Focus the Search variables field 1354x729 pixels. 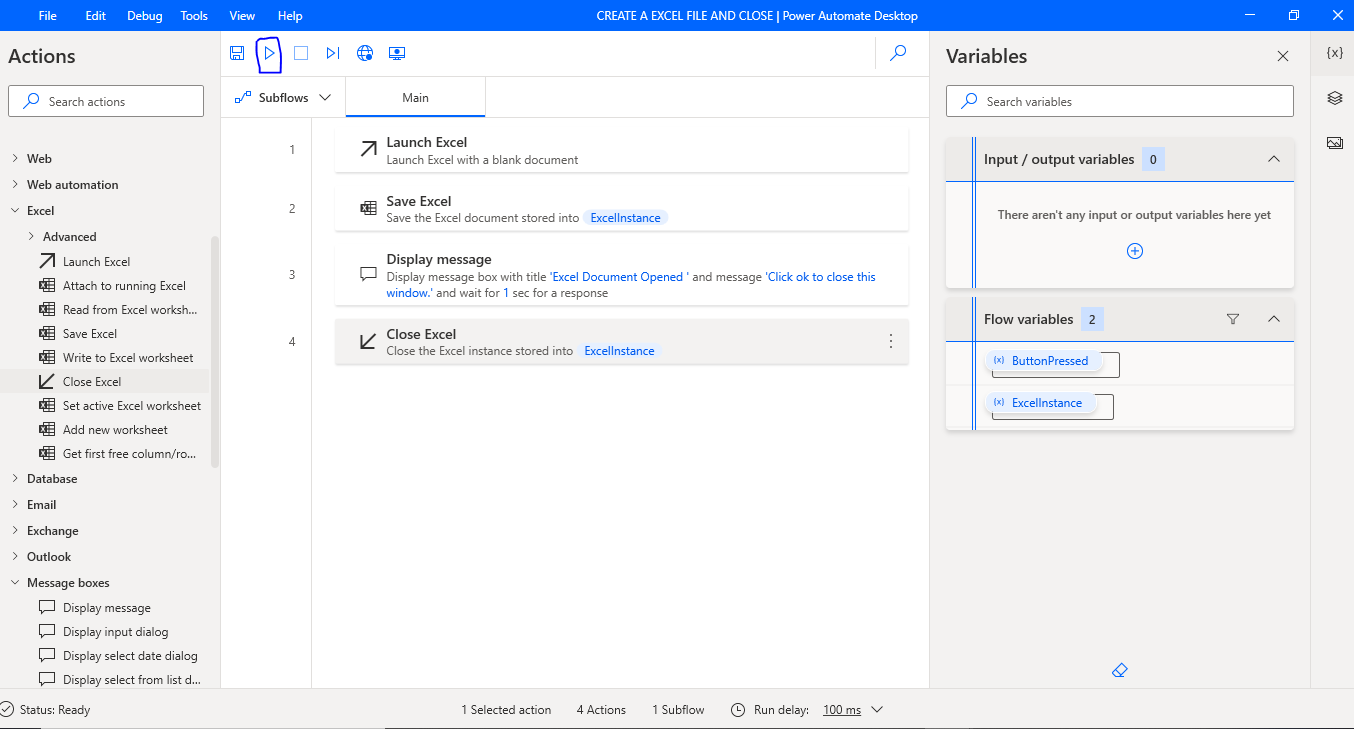pos(1120,101)
